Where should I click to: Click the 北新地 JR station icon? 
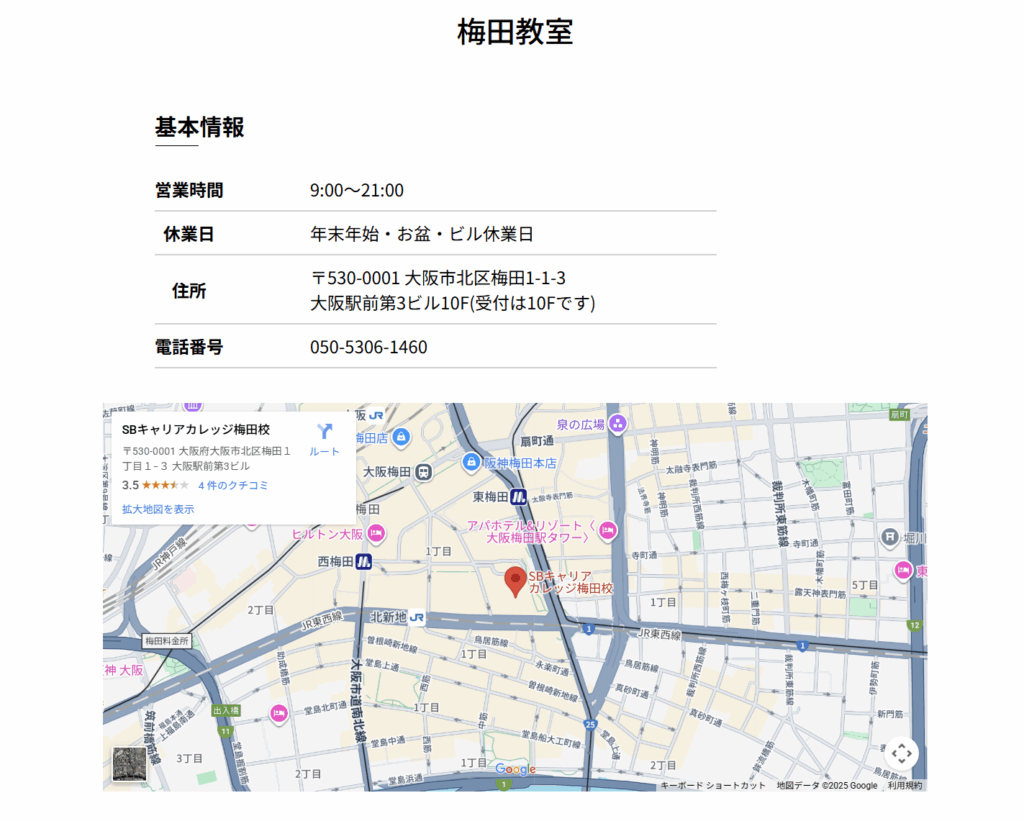(x=417, y=618)
